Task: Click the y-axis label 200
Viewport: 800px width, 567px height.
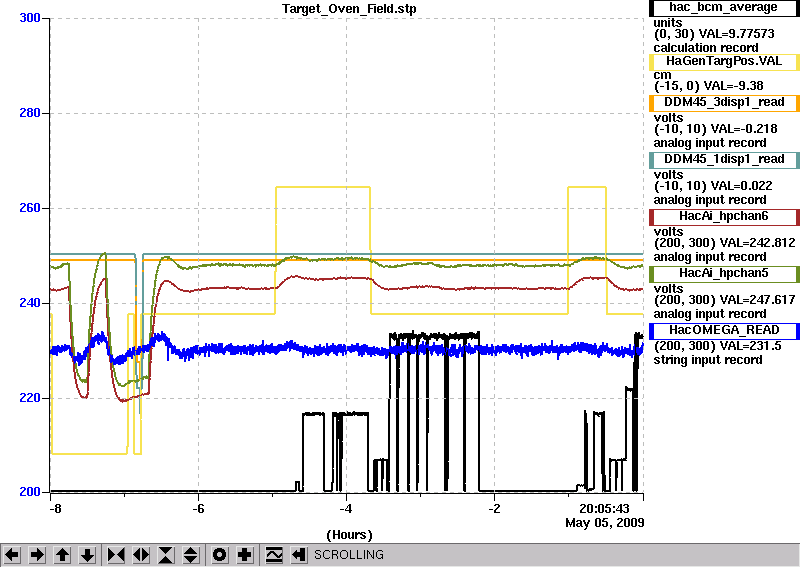Action: [x=30, y=492]
